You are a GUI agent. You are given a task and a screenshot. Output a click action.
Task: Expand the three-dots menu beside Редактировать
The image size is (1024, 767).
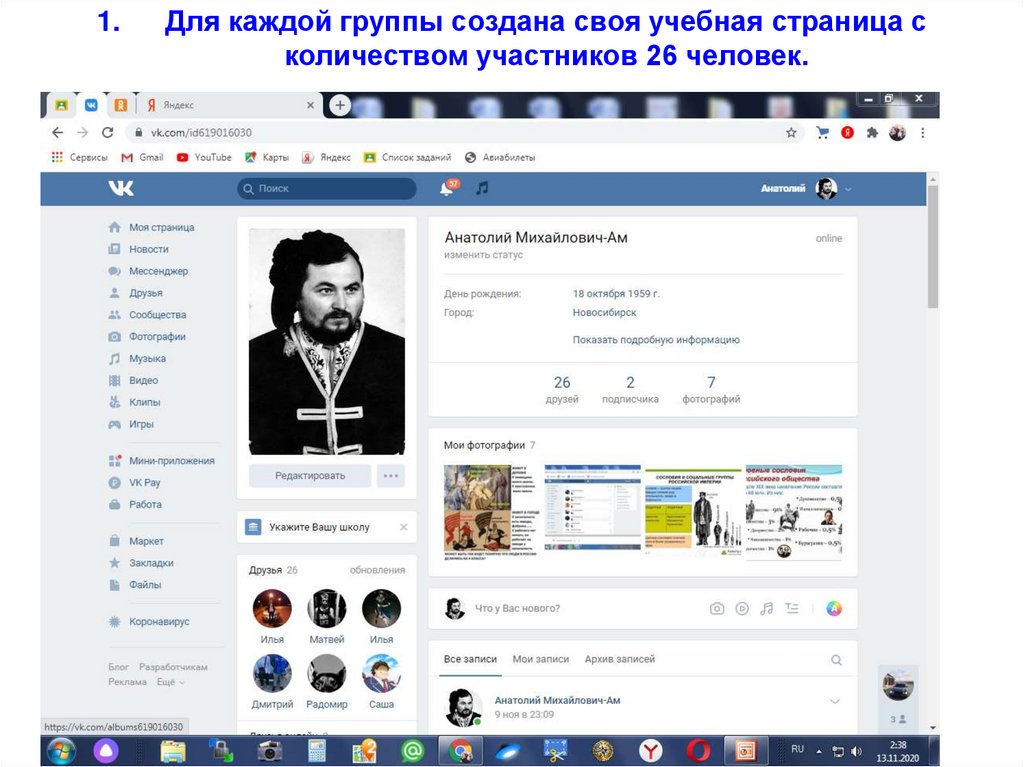391,476
